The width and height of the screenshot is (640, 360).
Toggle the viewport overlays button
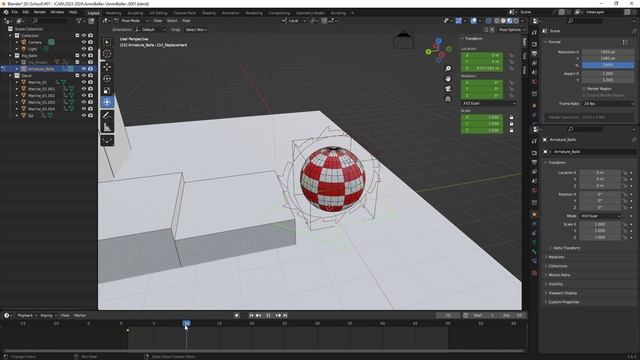473,20
